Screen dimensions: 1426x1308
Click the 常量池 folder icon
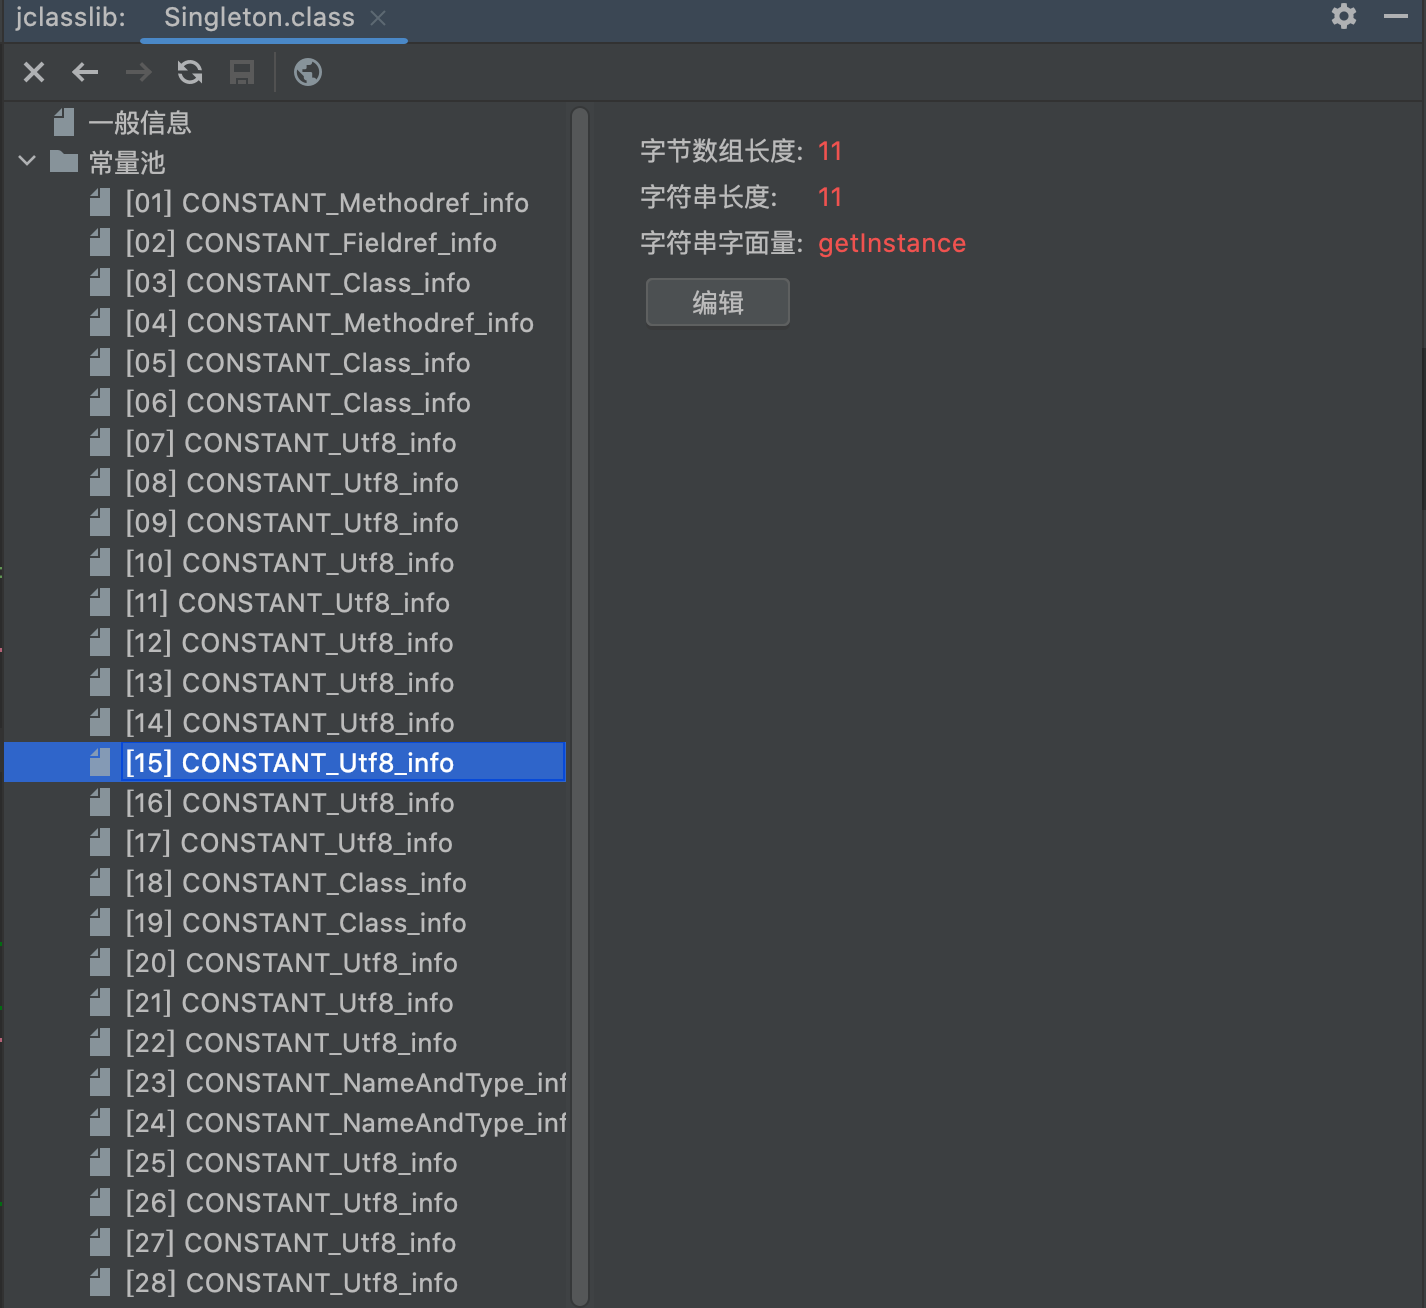[64, 161]
